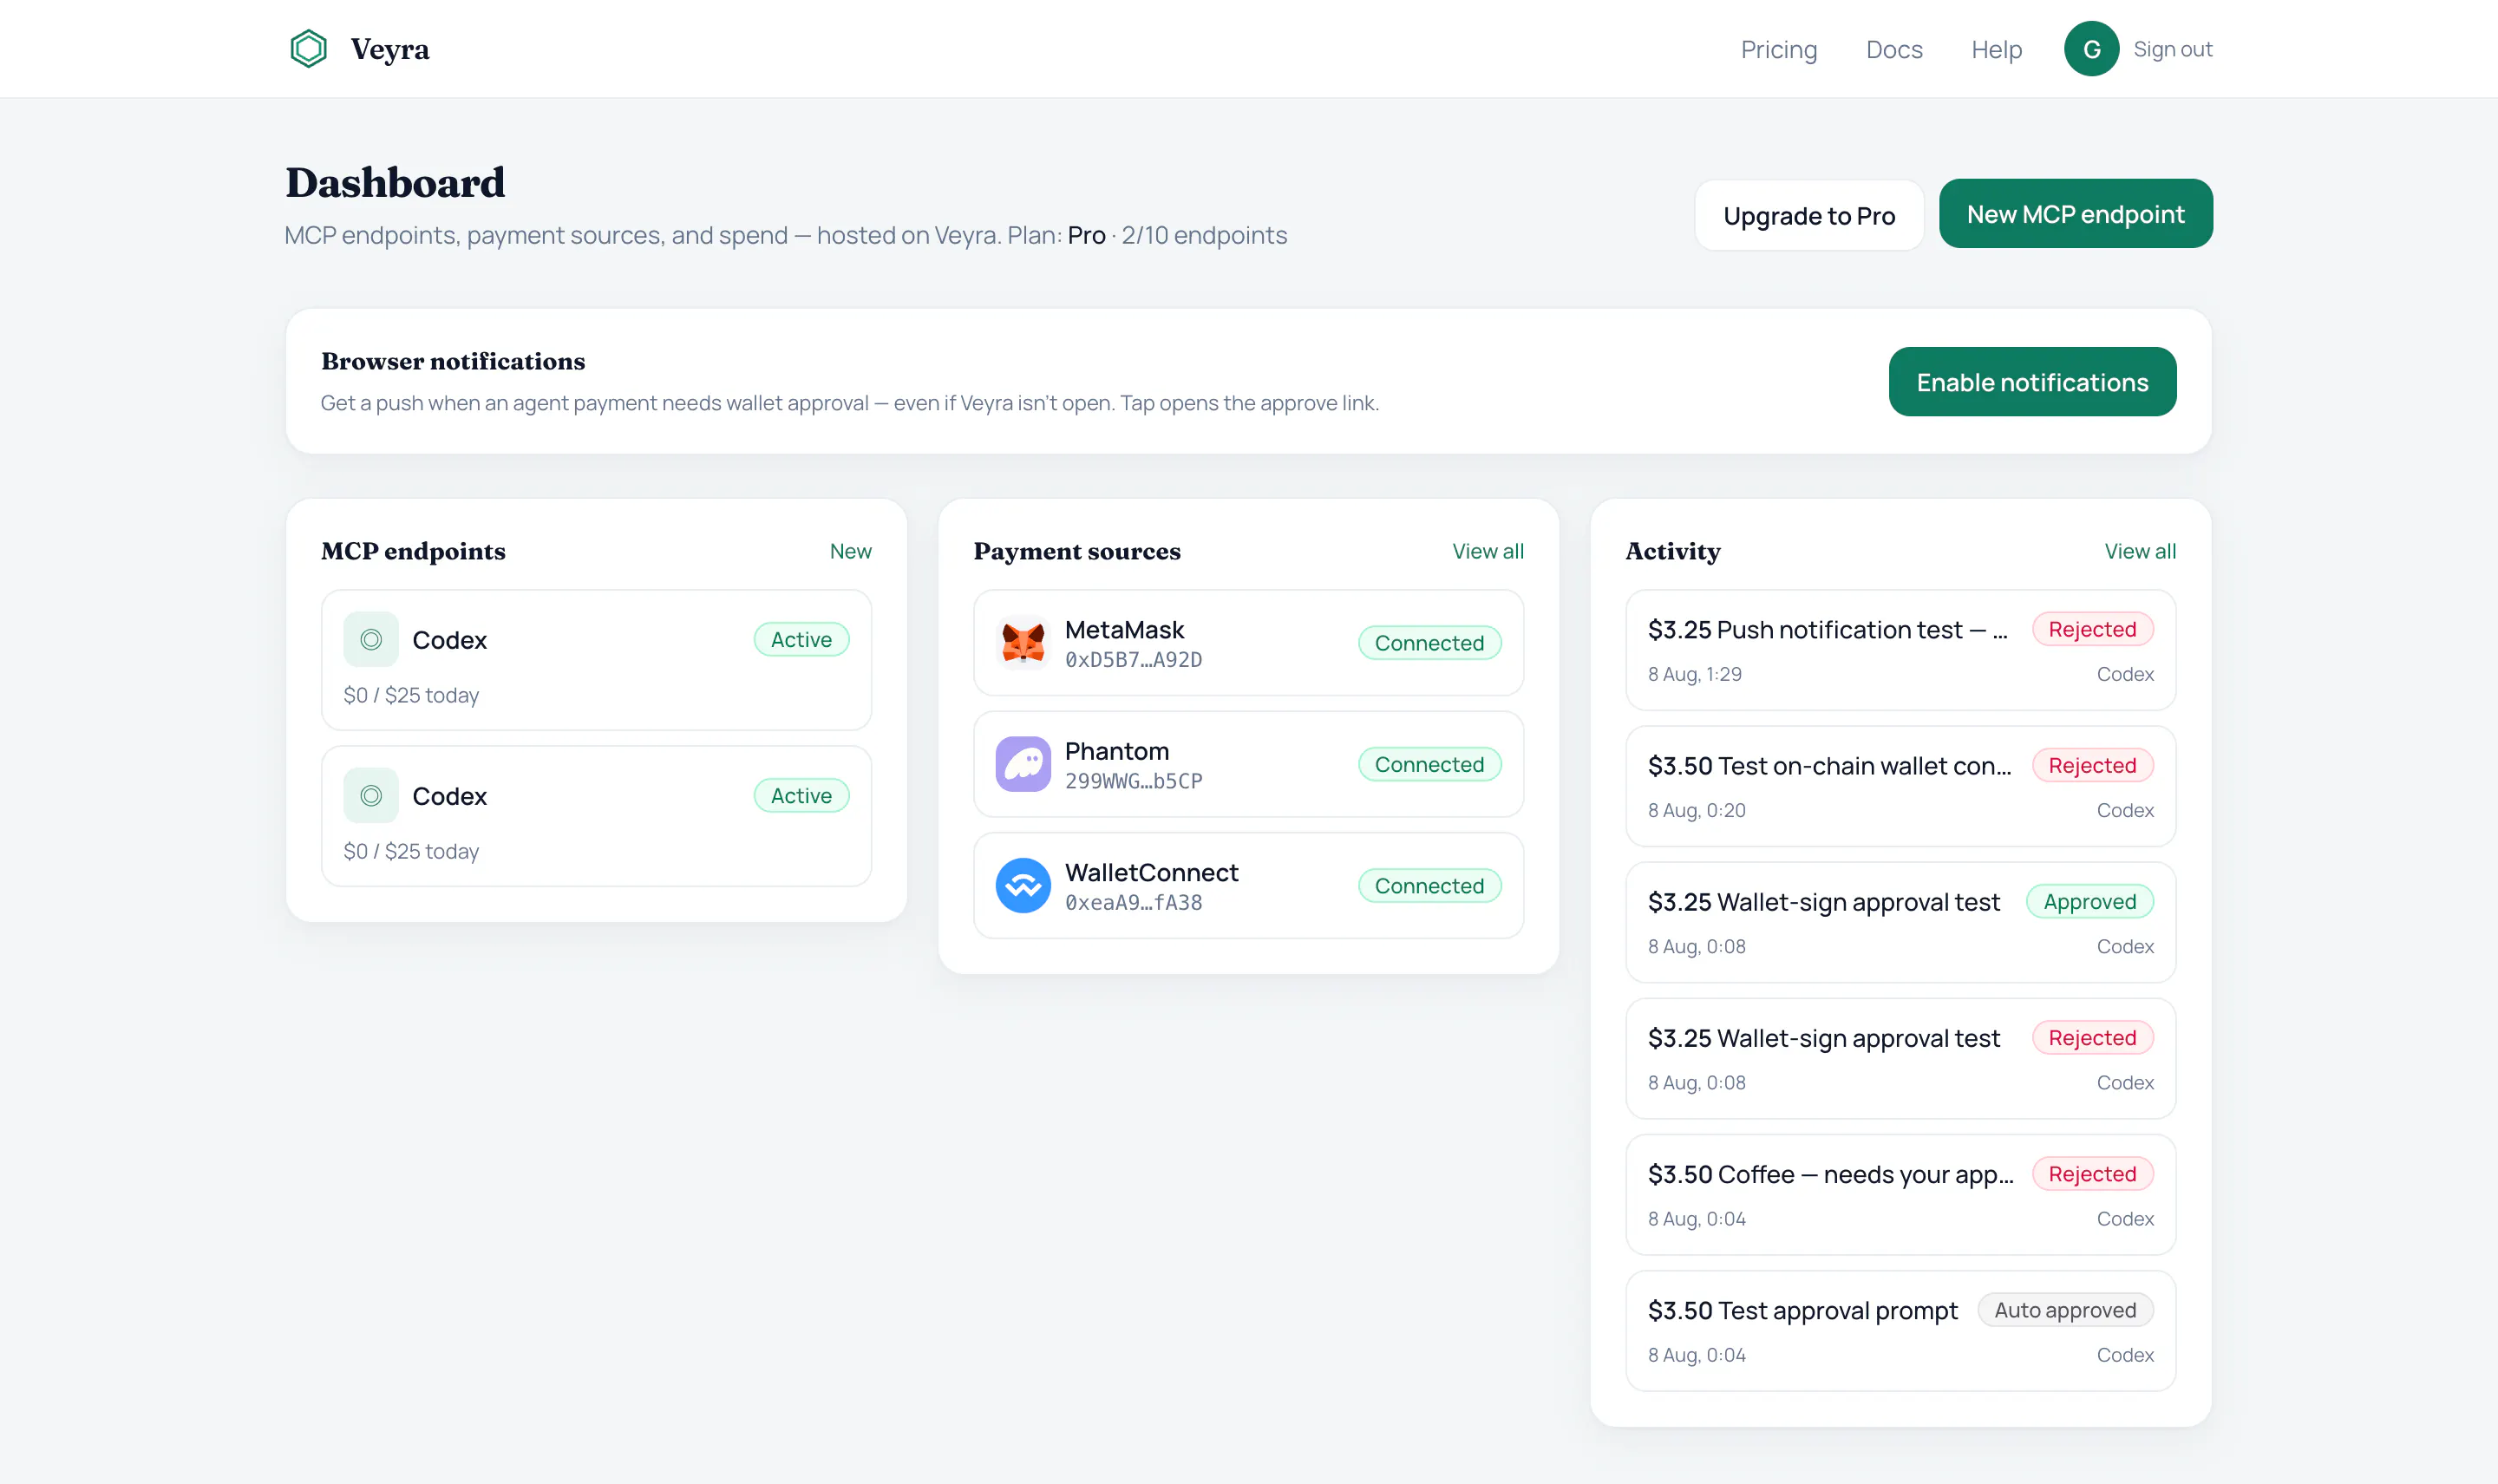Select the MetaMask wallet name
2498x1484 pixels.
point(1124,629)
